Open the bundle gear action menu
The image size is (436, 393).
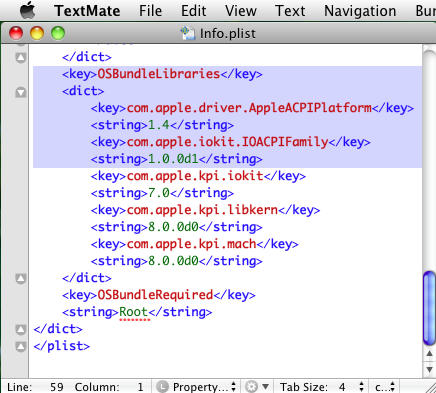(257, 387)
